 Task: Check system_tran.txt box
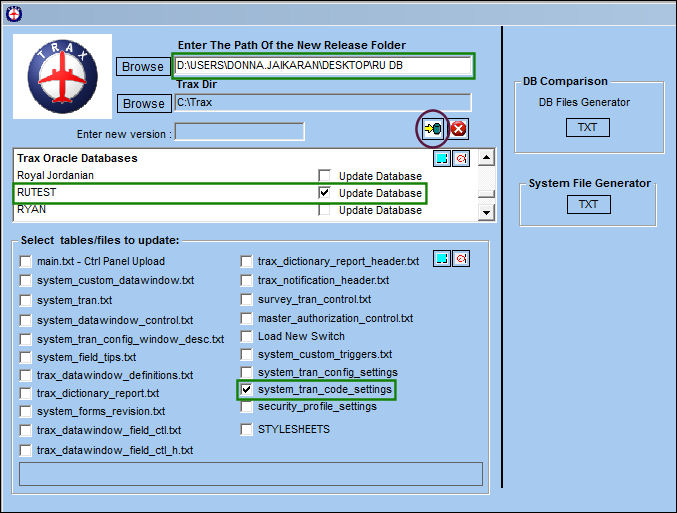[x=25, y=300]
